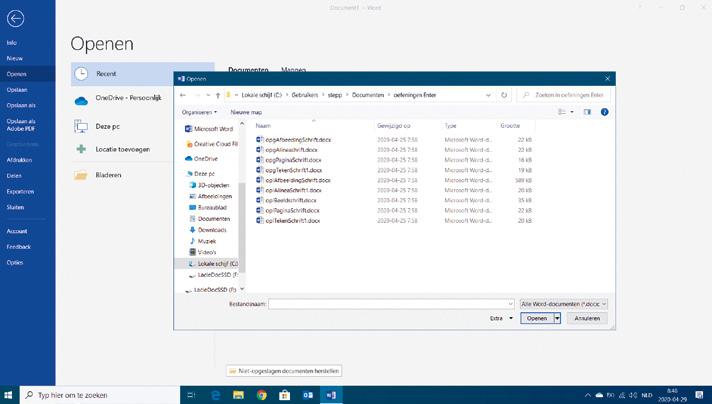Select file oplTekenSchrift1.docx
The height and width of the screenshot is (404, 712).
tap(288, 221)
